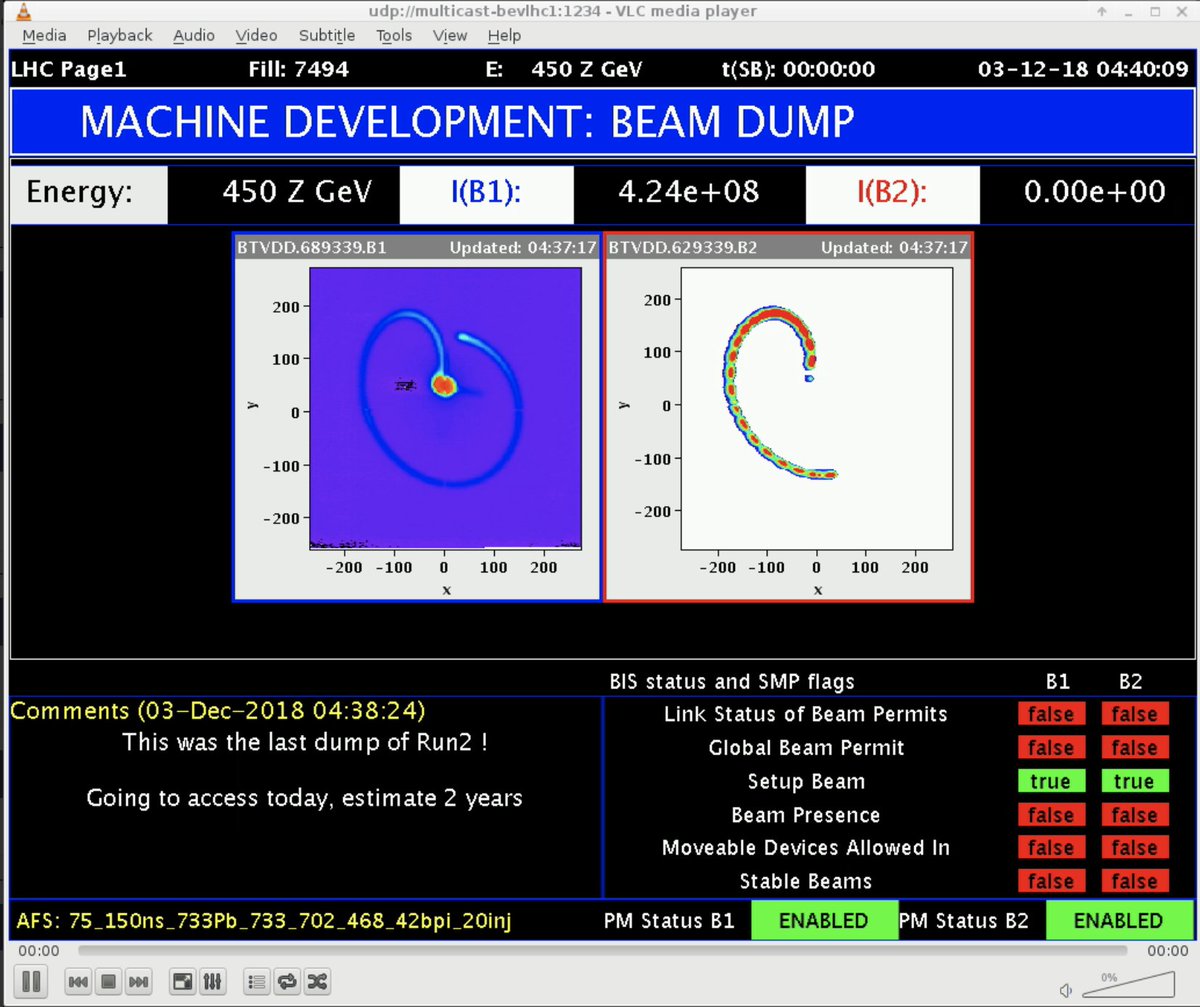
Task: Click the I(B1) label
Action: click(x=487, y=194)
